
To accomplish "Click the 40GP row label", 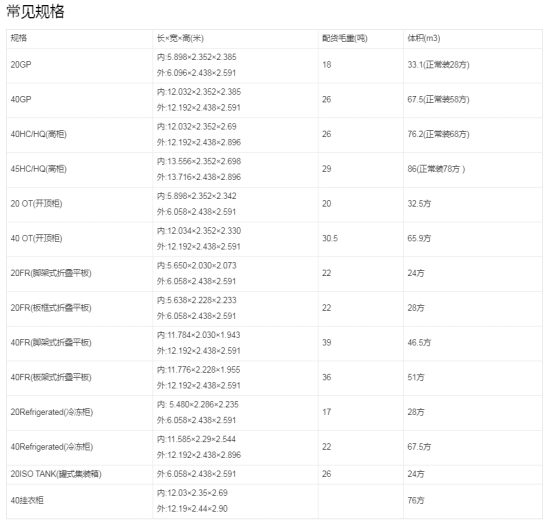I will click(21, 99).
